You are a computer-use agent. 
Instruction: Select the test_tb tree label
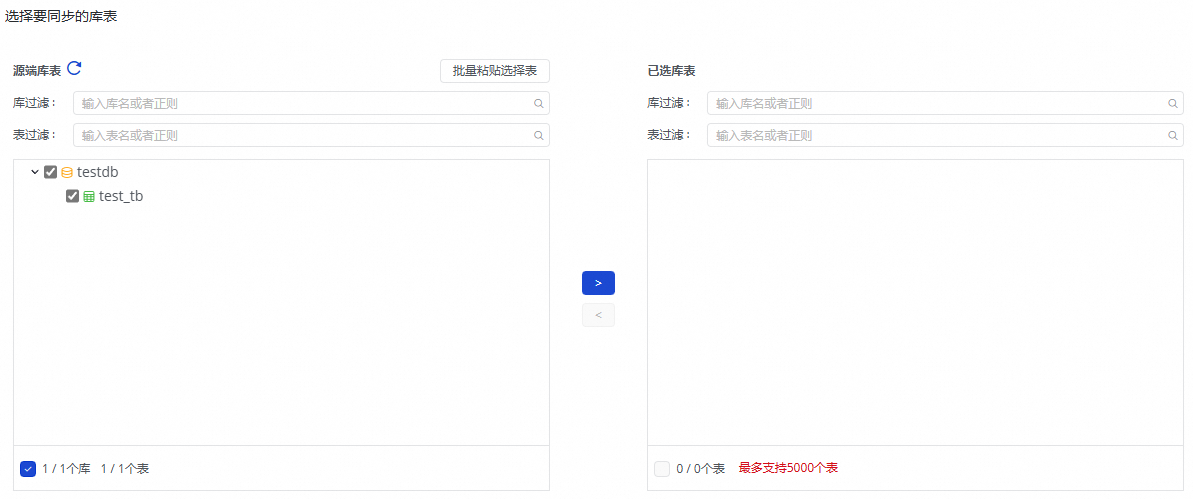point(121,196)
